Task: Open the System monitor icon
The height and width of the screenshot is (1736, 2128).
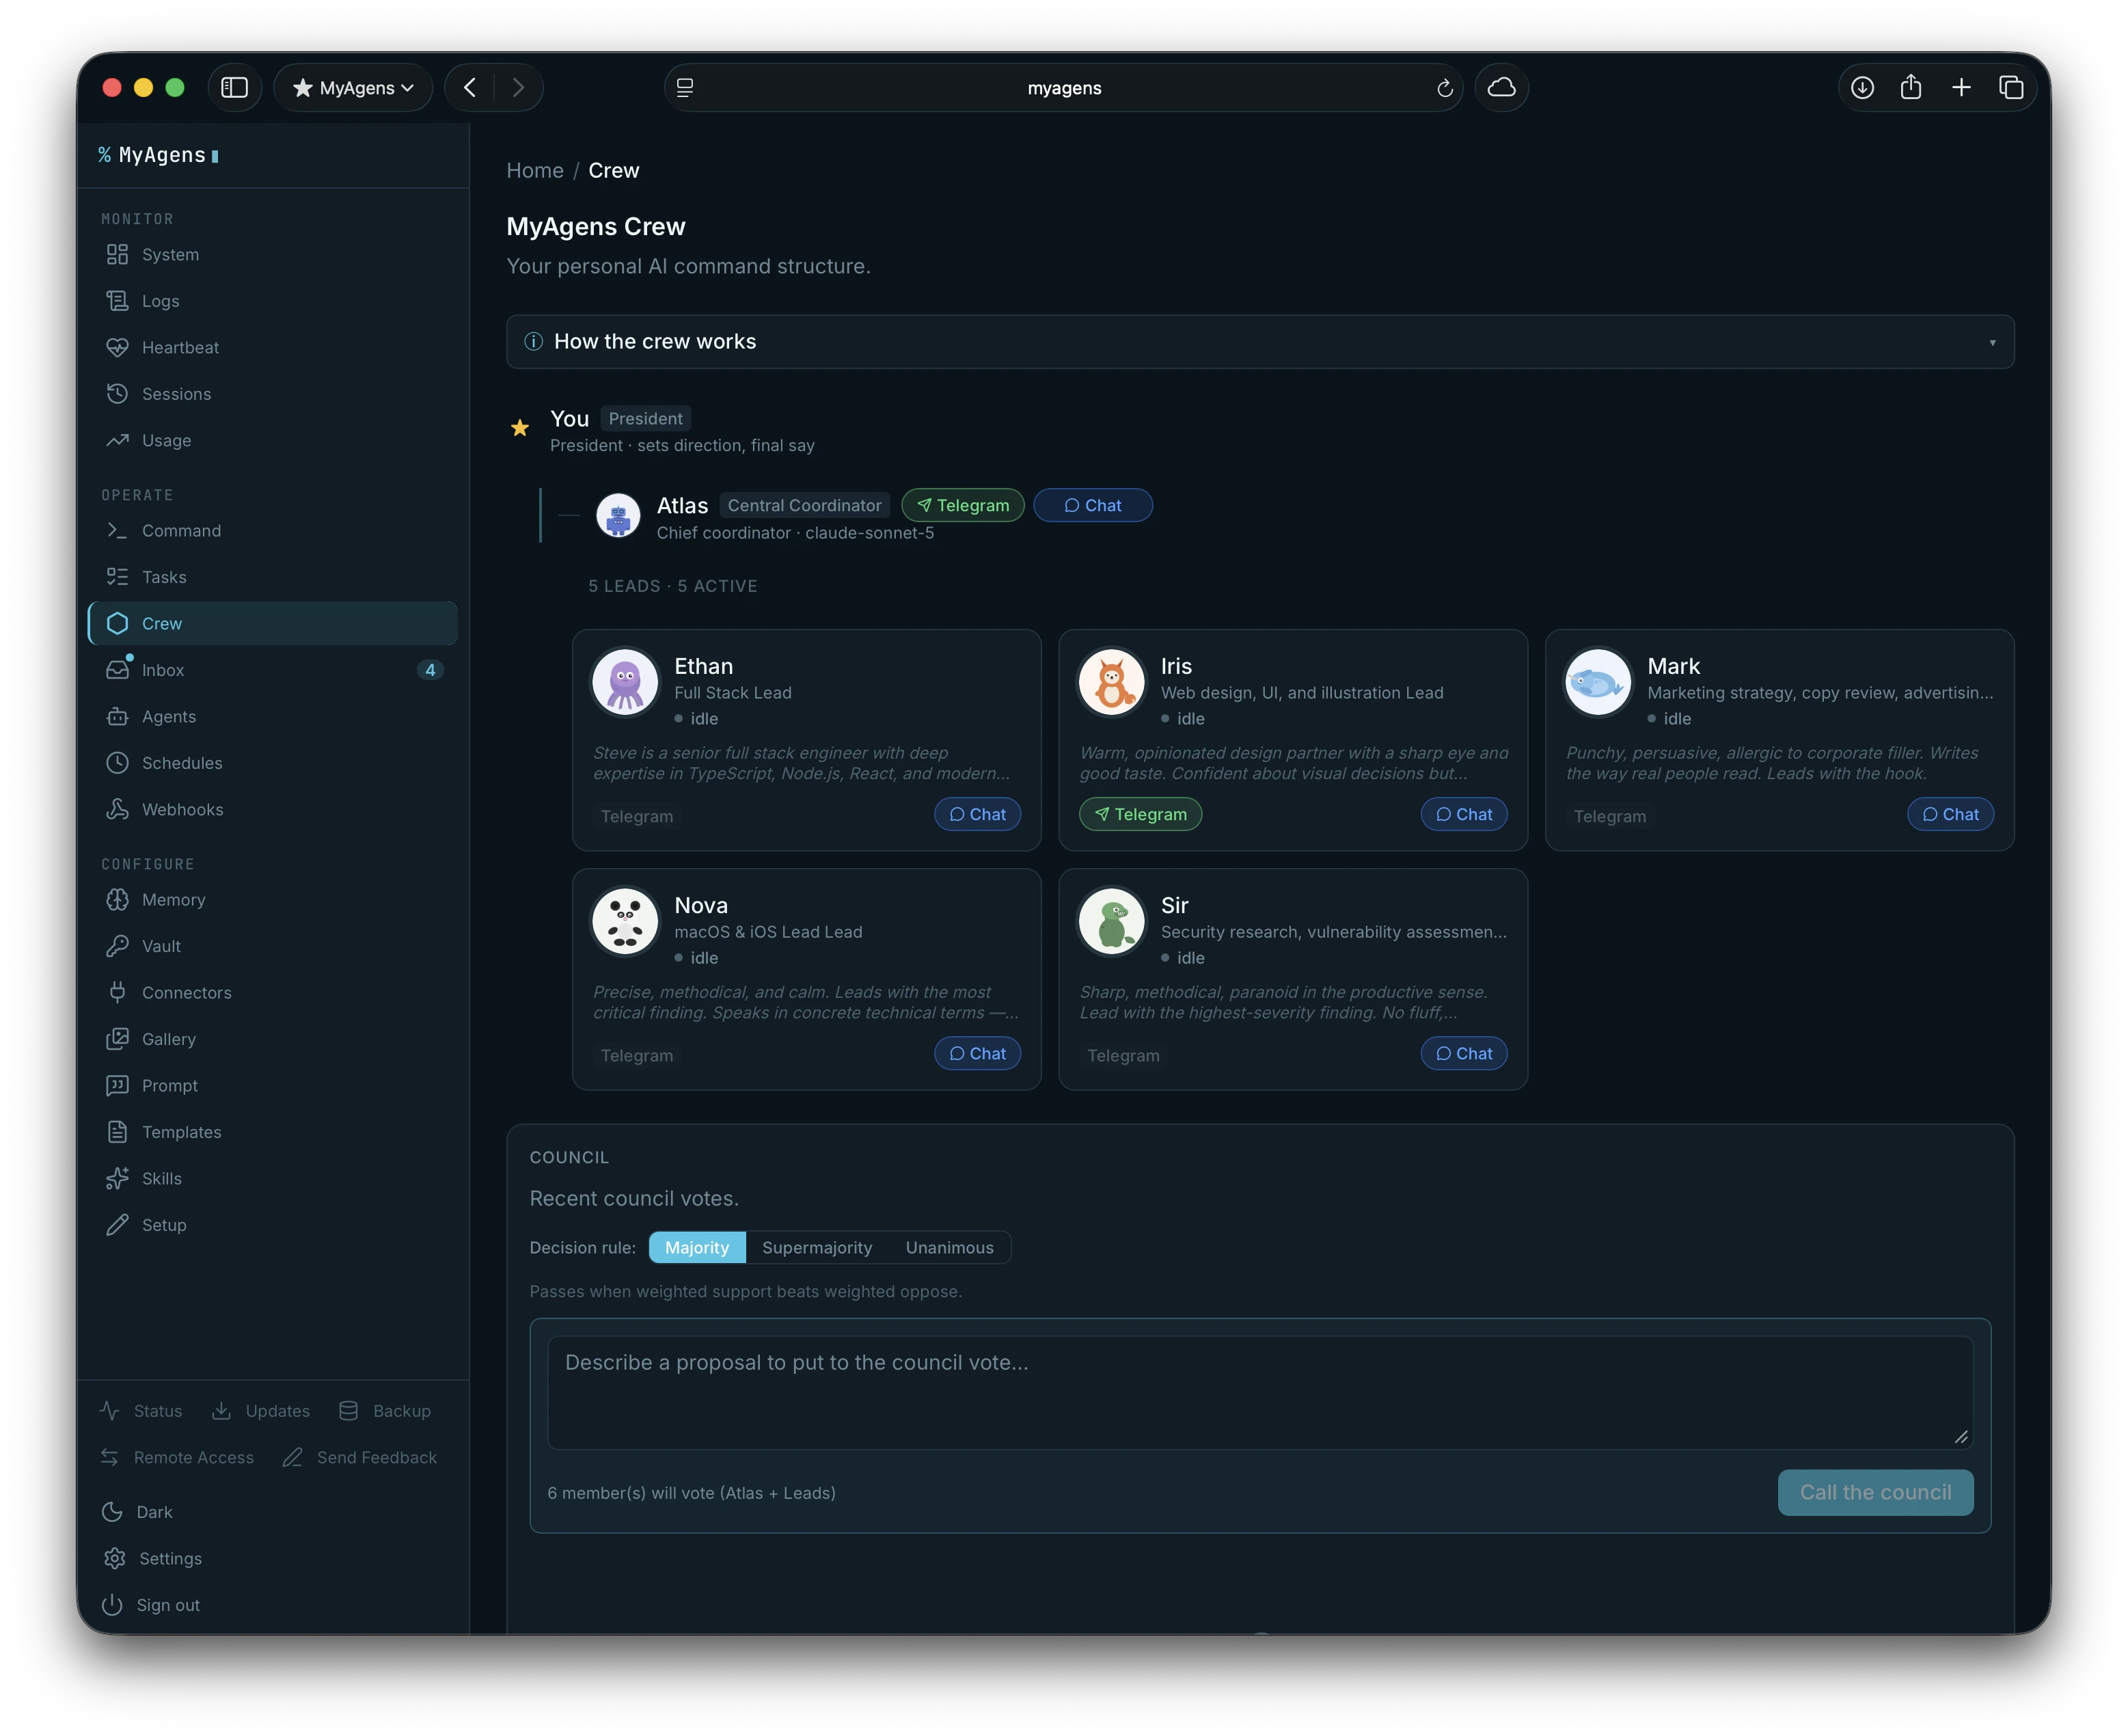Action: pyautogui.click(x=117, y=254)
